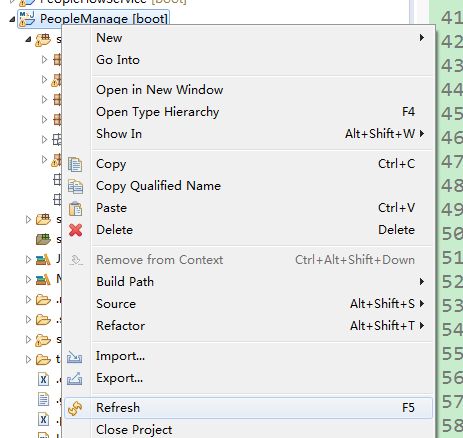Choose Open in New Window
Screen dimensions: 463x438
click(x=262, y=90)
